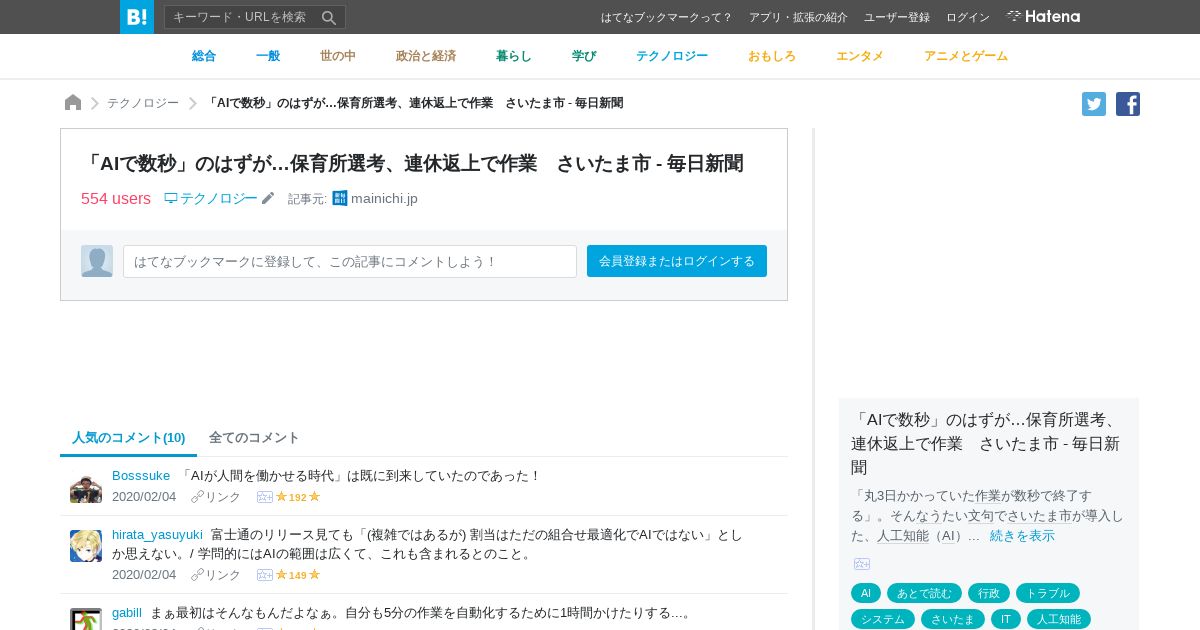Open sidebar article title link

coord(988,443)
